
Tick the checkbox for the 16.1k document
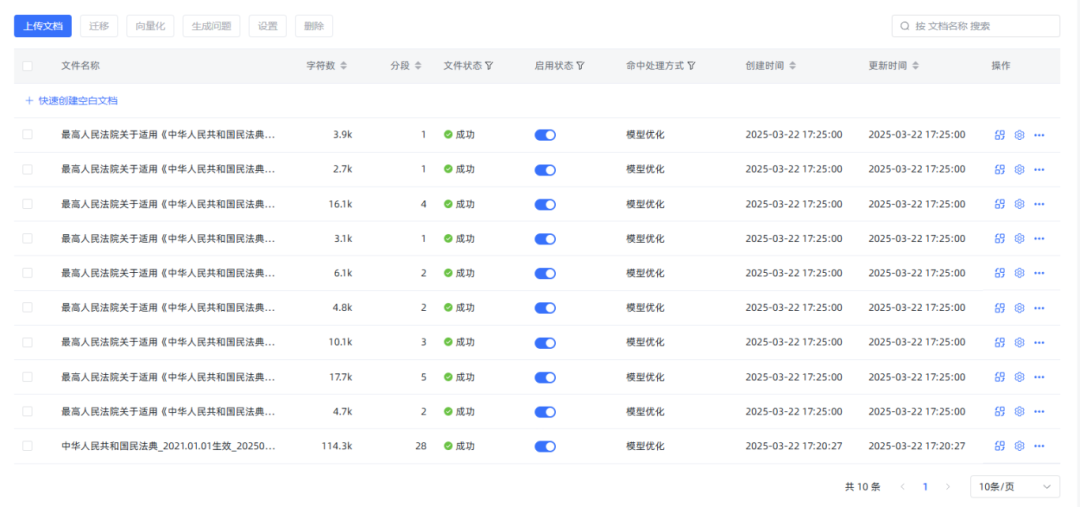[x=28, y=204]
